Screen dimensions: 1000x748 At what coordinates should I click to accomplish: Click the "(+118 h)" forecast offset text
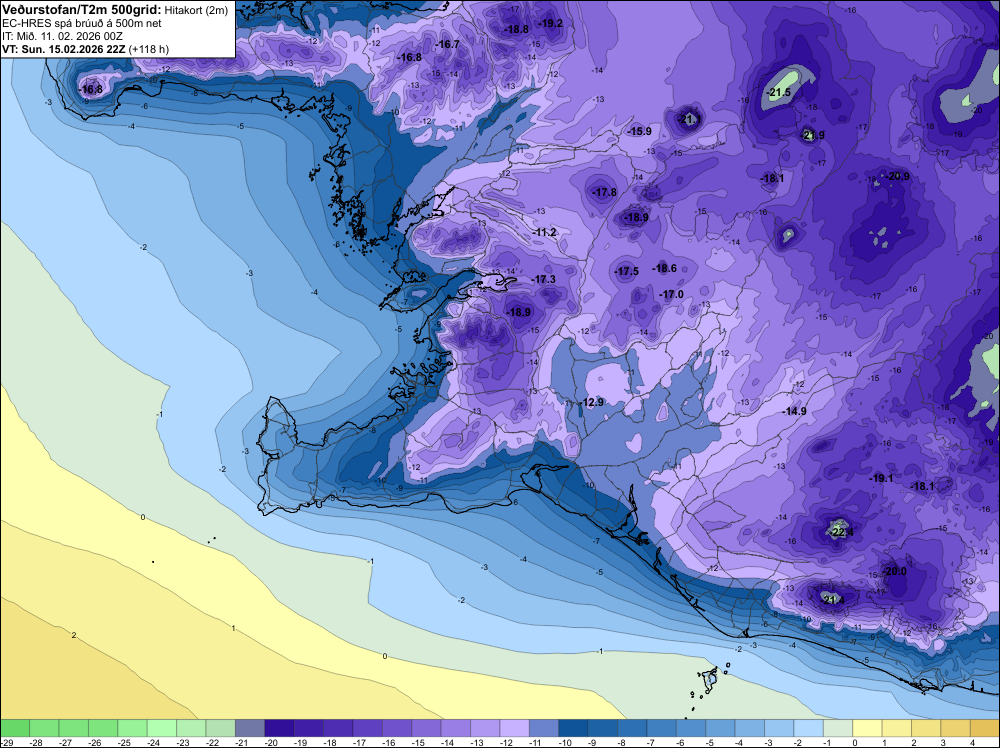tap(149, 49)
